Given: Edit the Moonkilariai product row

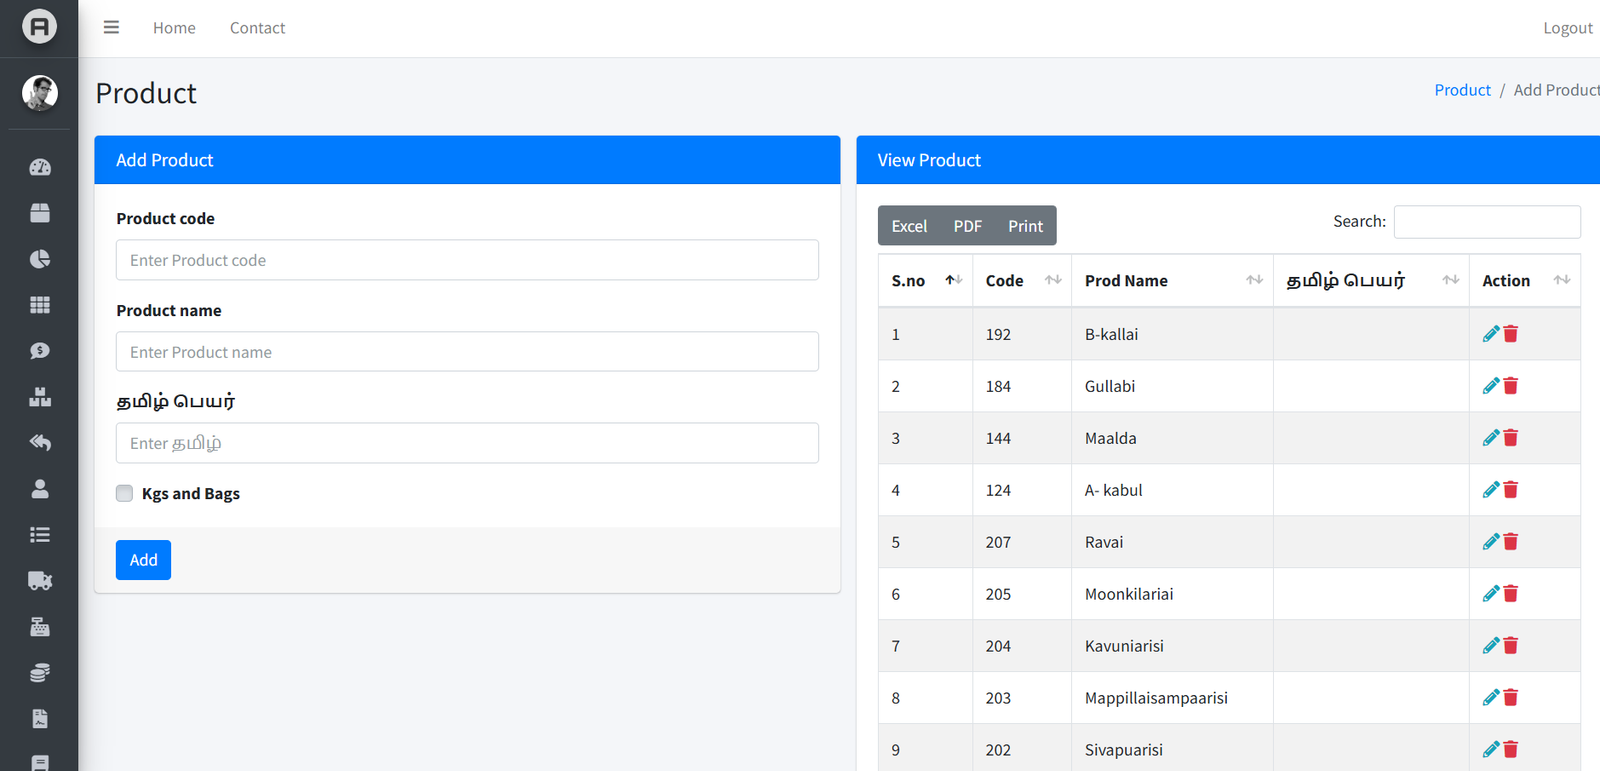Looking at the screenshot, I should [1491, 594].
